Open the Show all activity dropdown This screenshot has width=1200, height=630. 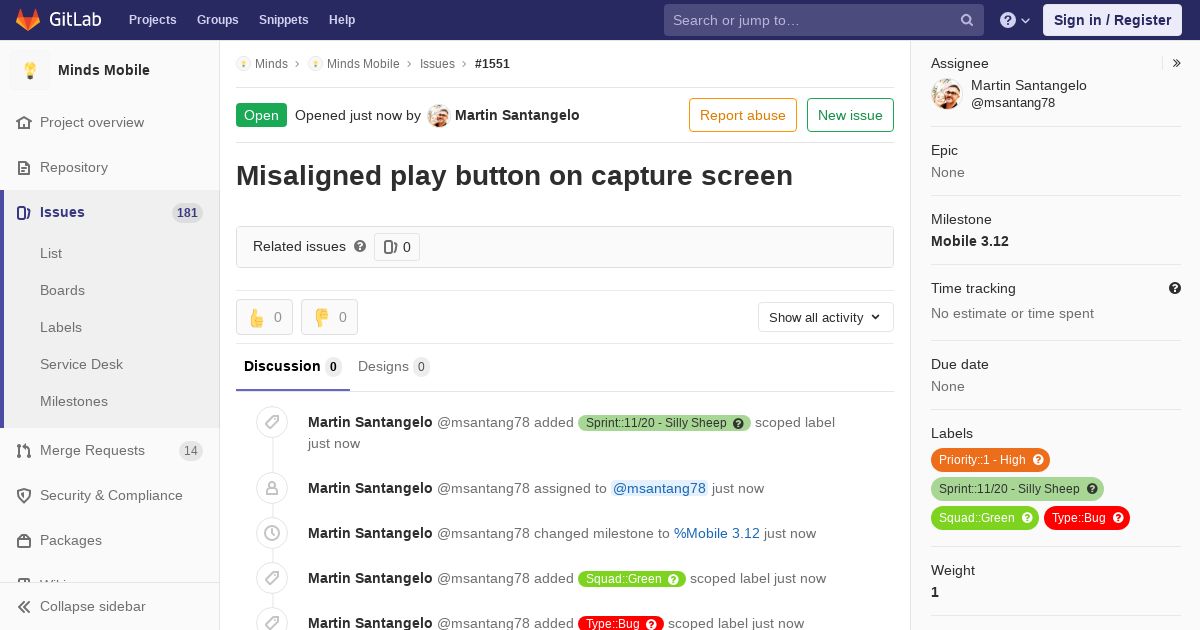(x=826, y=317)
